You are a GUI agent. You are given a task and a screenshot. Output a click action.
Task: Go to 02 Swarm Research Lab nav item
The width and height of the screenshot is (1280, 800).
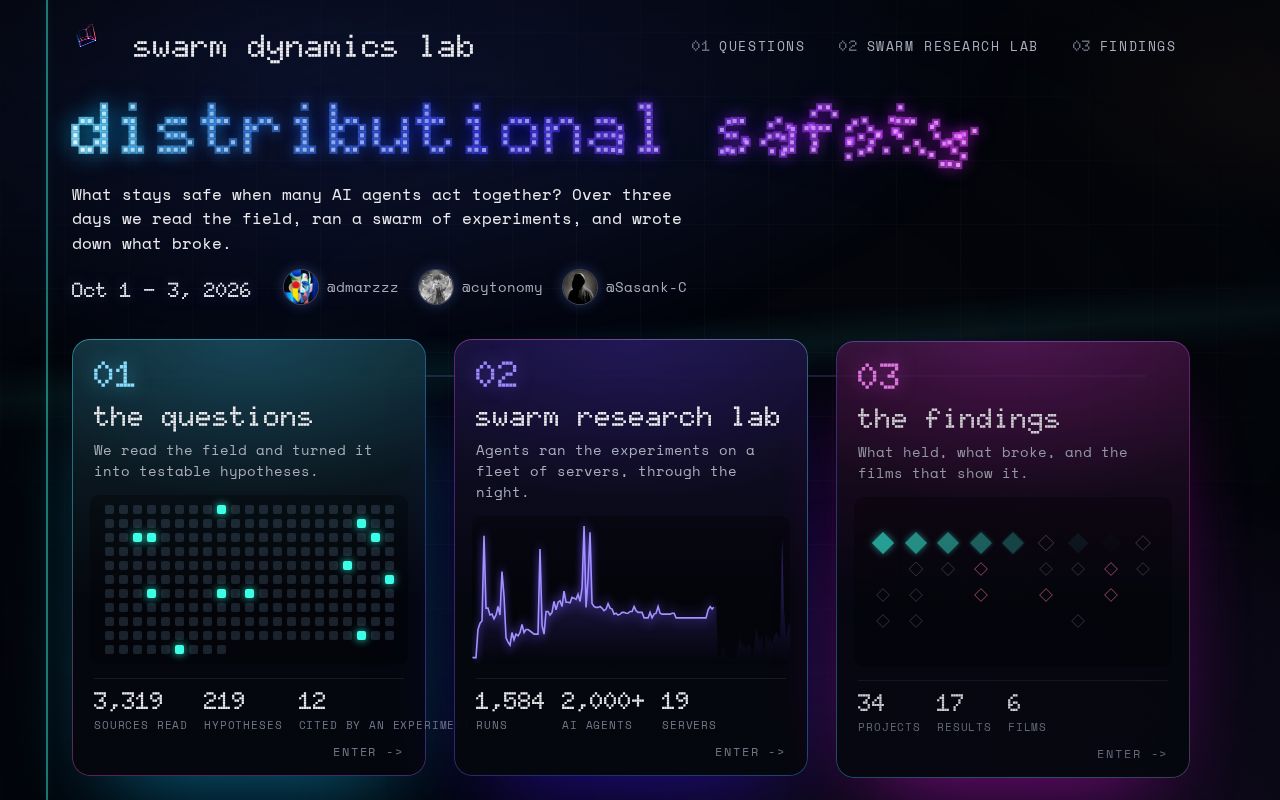point(938,46)
